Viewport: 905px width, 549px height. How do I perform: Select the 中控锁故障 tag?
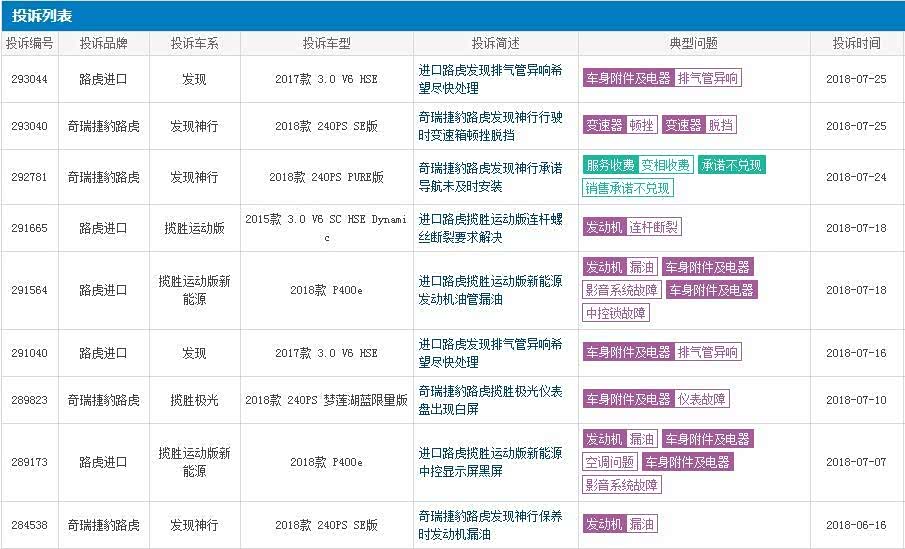click(x=616, y=313)
